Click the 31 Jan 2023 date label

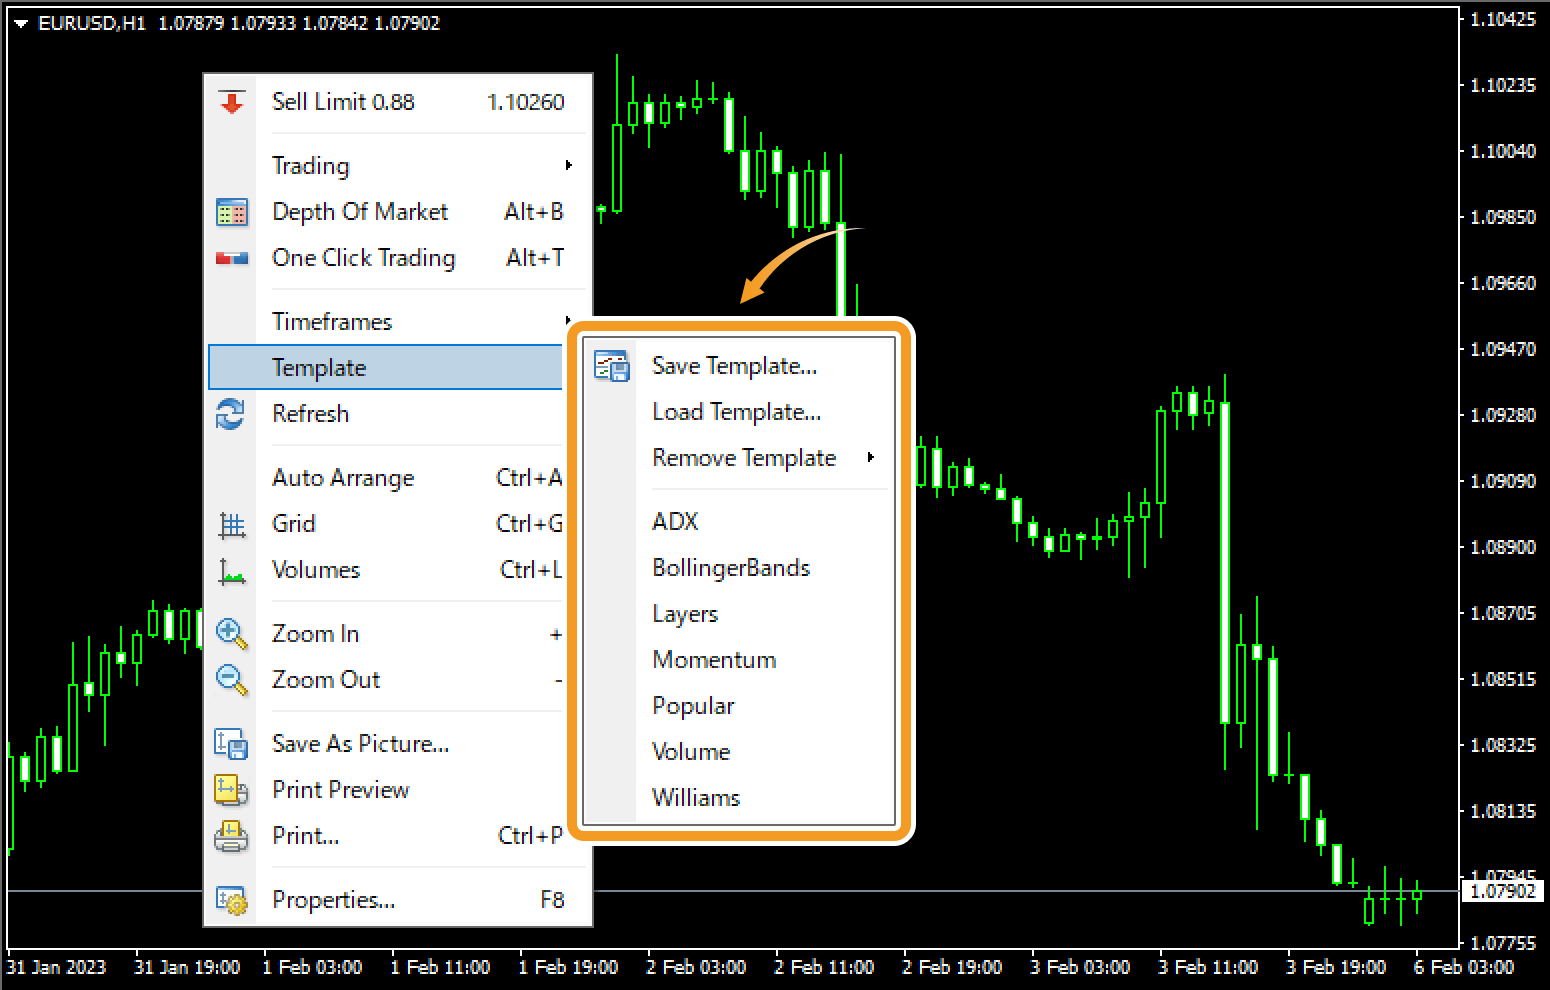pos(56,967)
